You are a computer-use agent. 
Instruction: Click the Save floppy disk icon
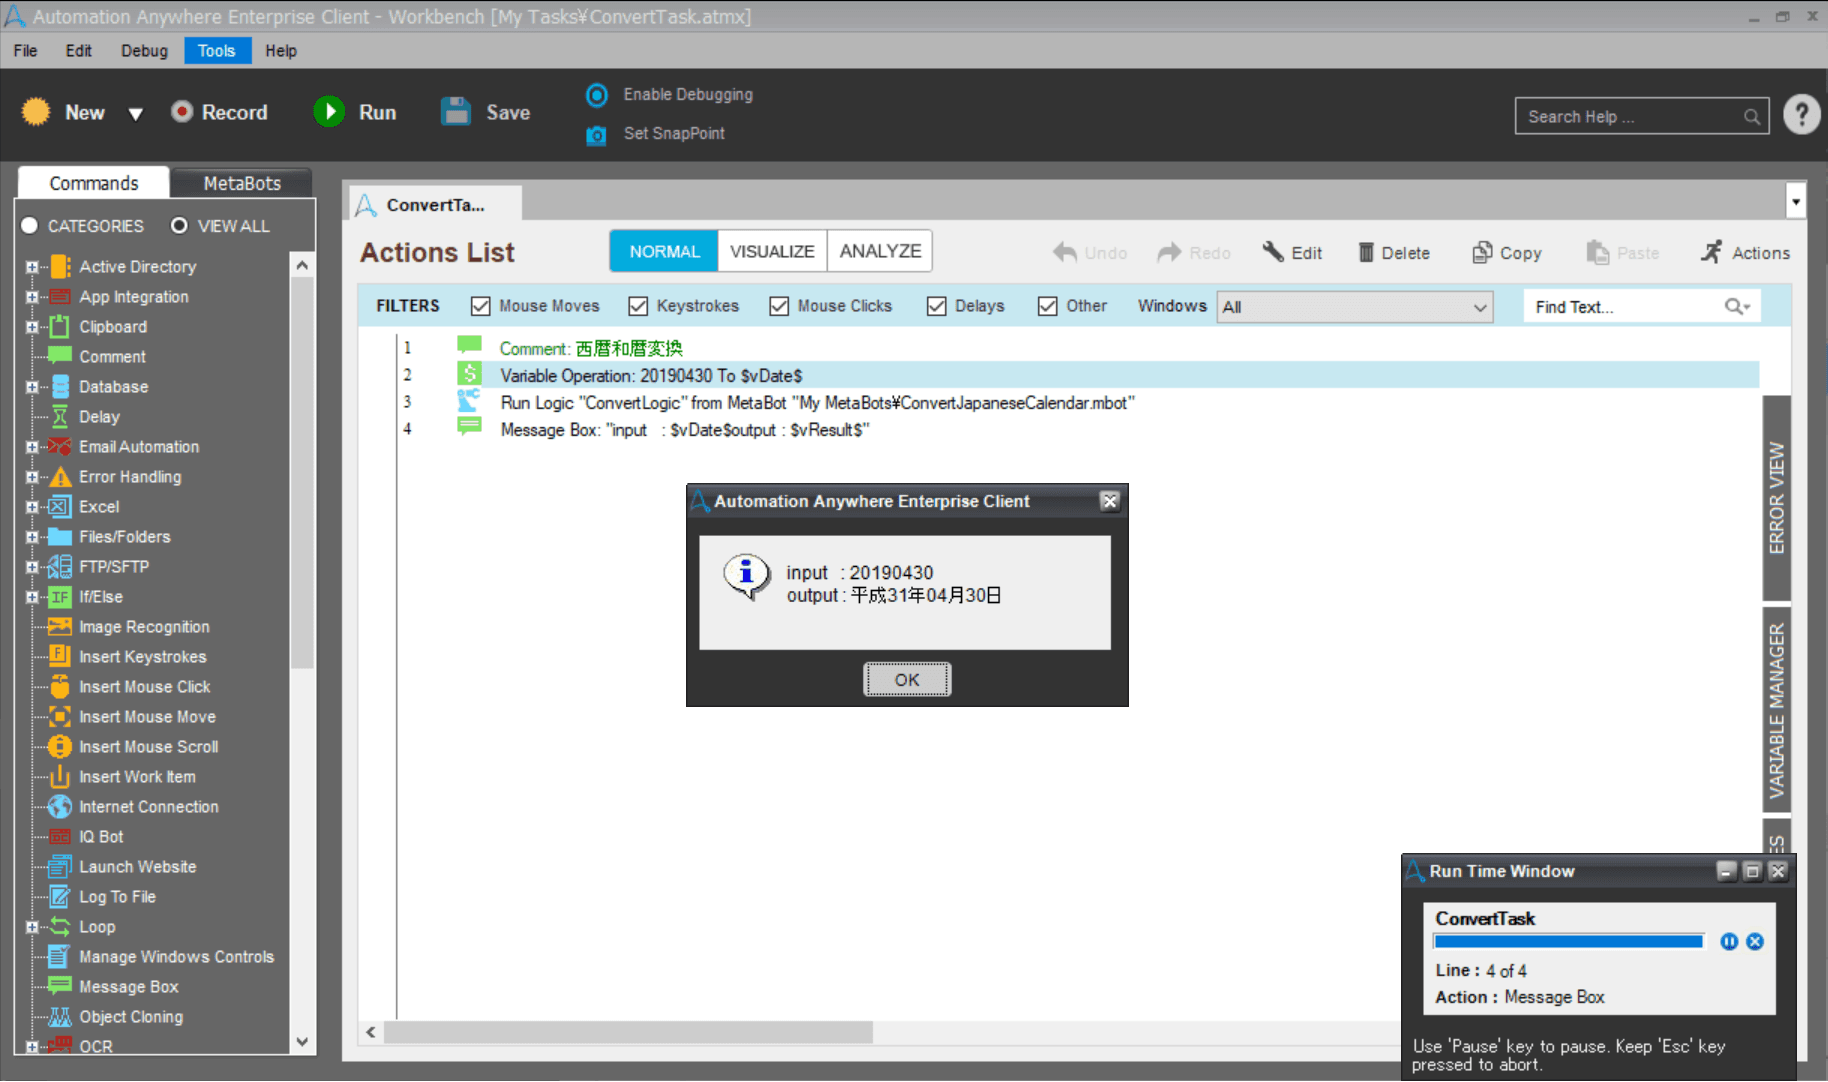click(456, 112)
